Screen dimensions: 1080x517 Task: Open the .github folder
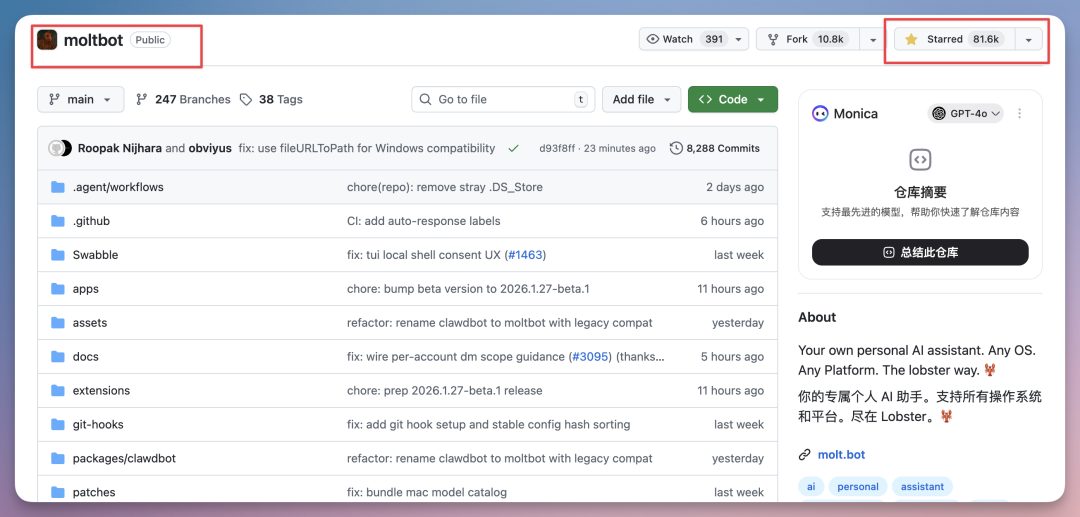91,221
